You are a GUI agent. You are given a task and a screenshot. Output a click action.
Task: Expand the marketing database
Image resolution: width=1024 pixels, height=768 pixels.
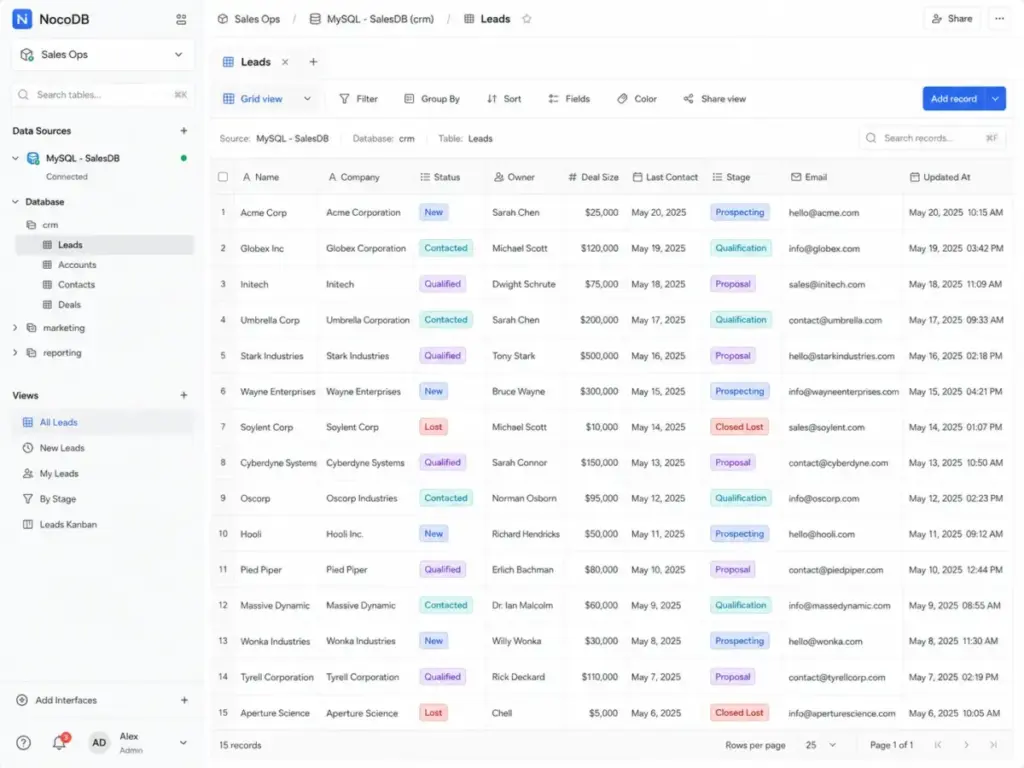coord(15,328)
